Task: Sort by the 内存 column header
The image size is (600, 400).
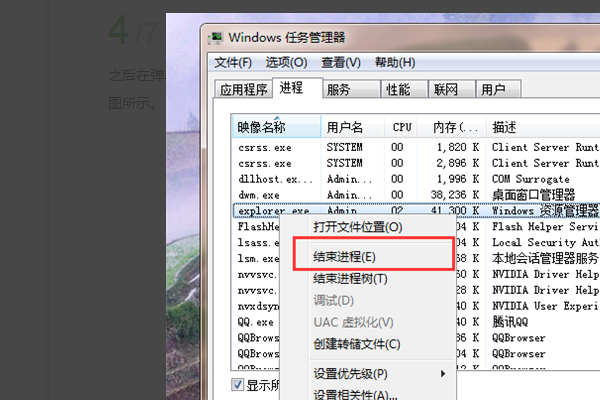Action: (x=452, y=127)
